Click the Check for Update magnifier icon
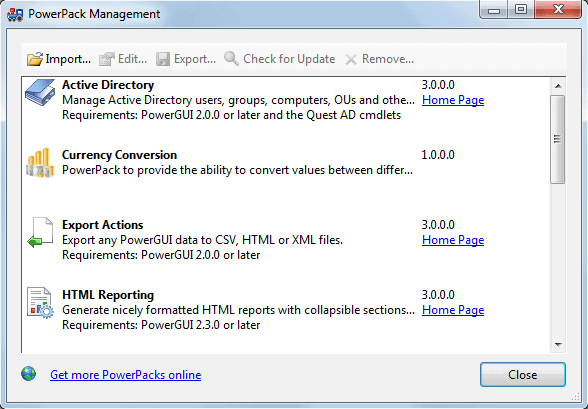This screenshot has height=409, width=588. tap(231, 58)
